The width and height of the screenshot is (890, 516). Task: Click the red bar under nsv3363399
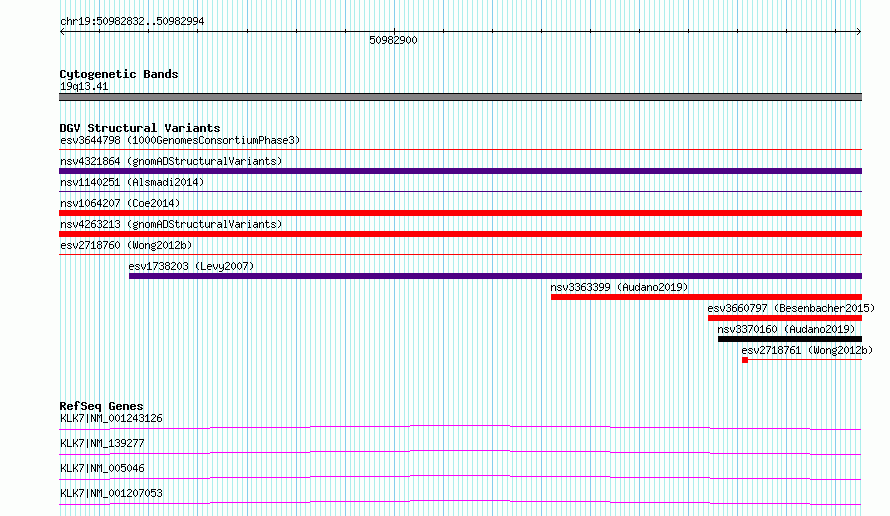click(707, 297)
